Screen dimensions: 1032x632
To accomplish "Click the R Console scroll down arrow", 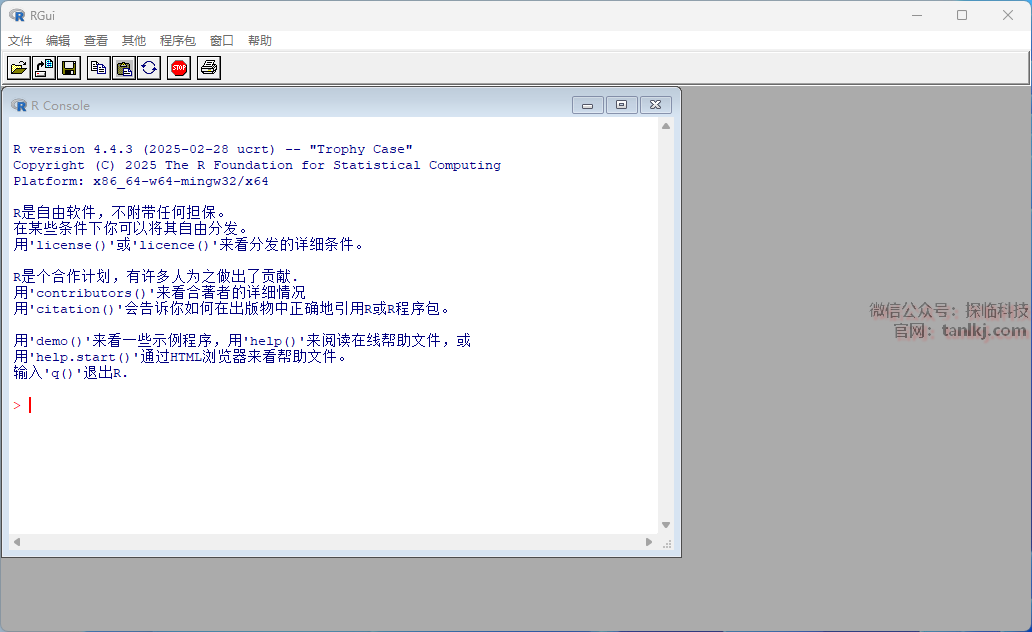I will tap(666, 525).
